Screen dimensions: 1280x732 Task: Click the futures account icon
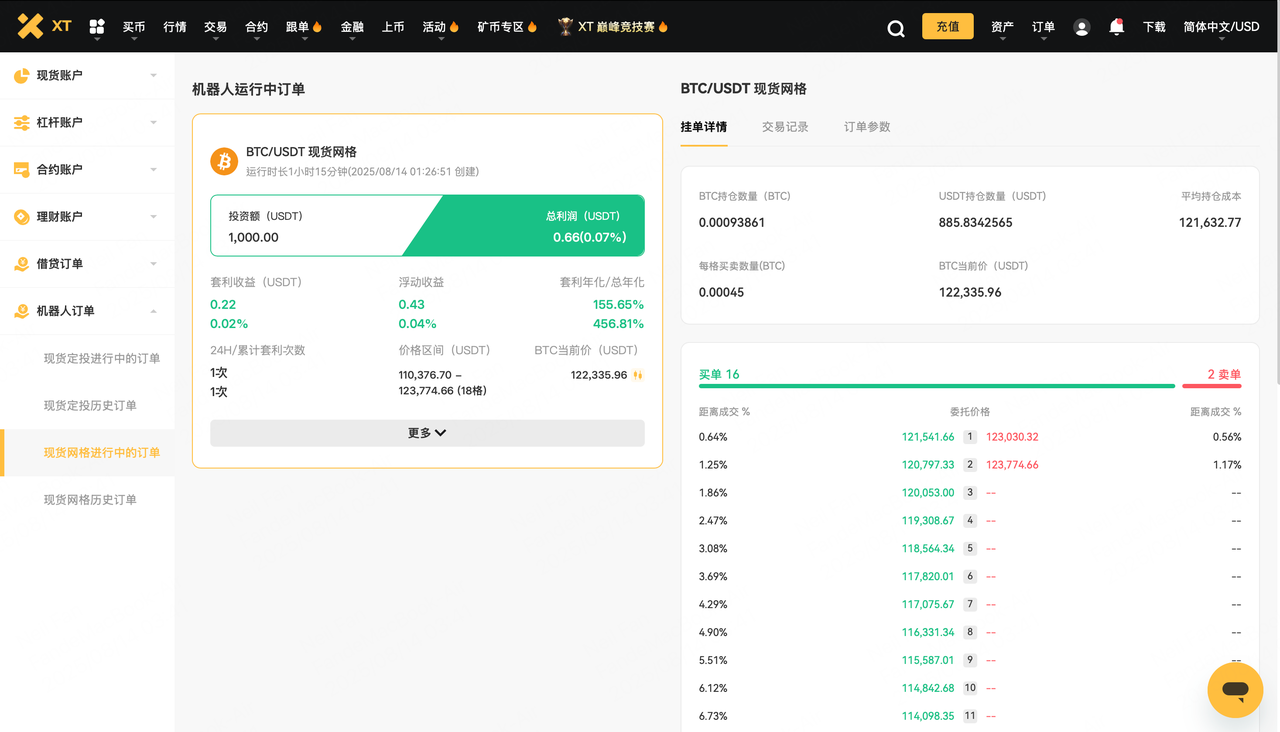pos(21,170)
